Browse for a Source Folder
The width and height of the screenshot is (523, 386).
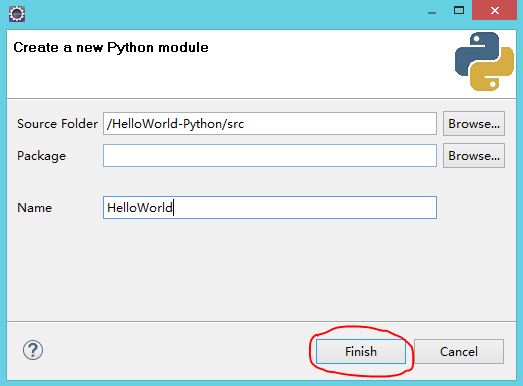(x=474, y=124)
